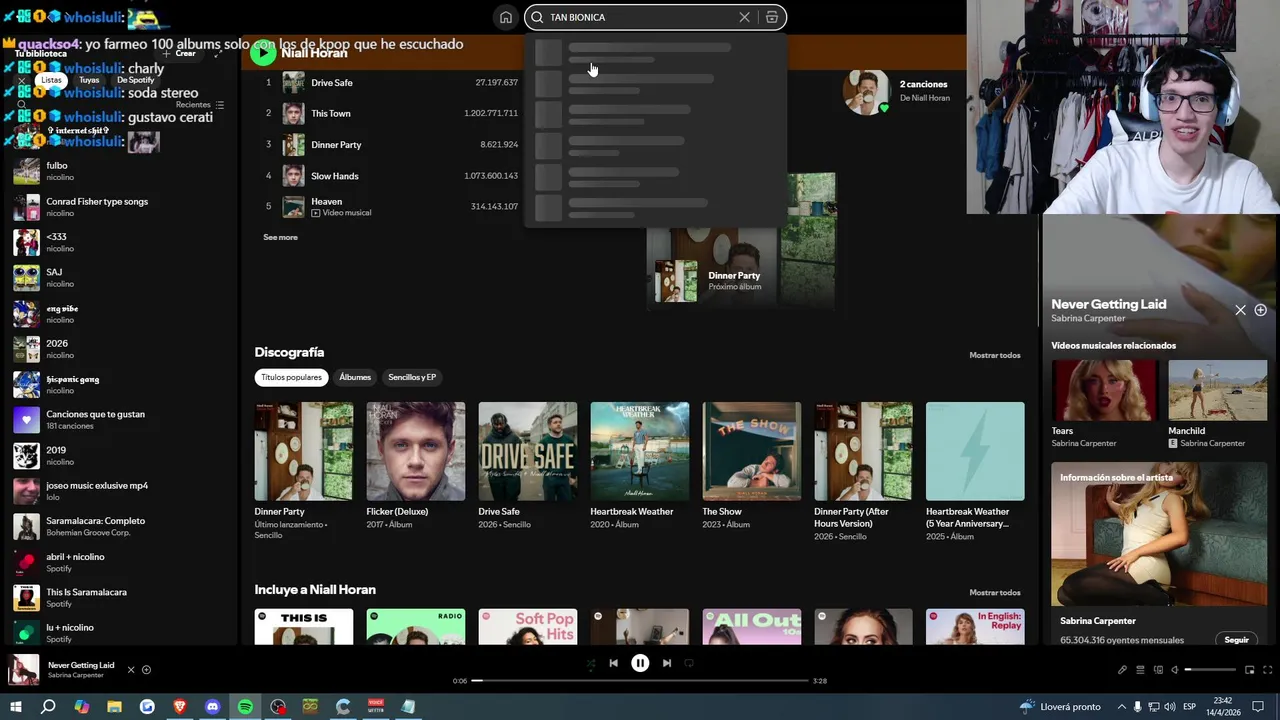Image resolution: width=1280 pixels, height=720 pixels.
Task: Select the Heaven video musical track
Action: [x=392, y=207]
